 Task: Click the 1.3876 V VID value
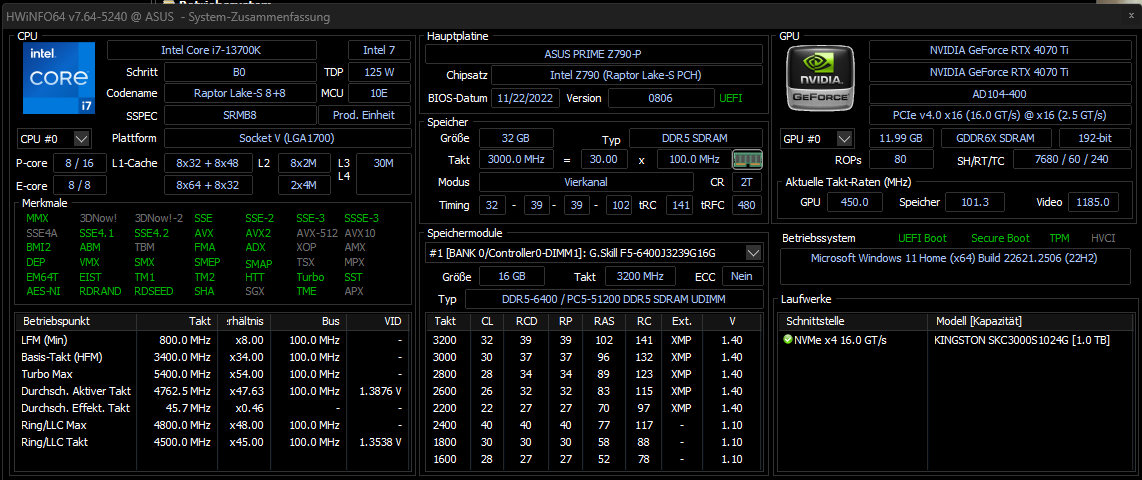(381, 391)
